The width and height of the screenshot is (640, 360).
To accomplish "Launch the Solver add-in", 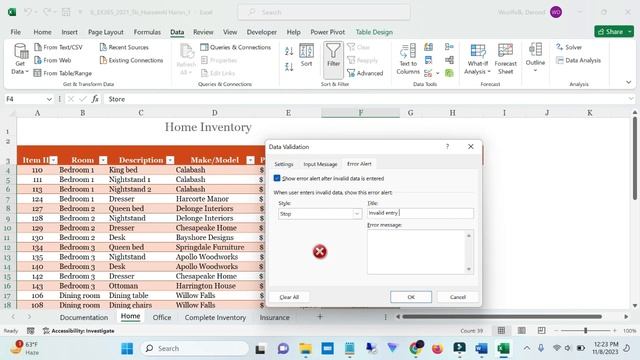I will point(569,47).
